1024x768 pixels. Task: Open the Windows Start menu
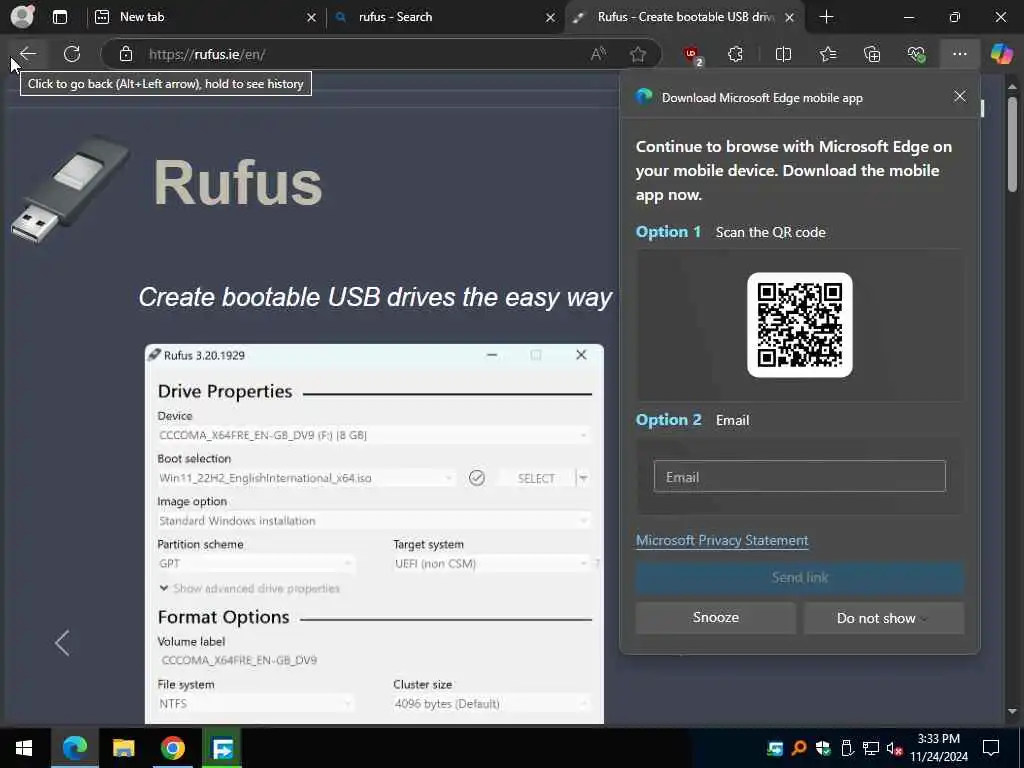point(24,748)
